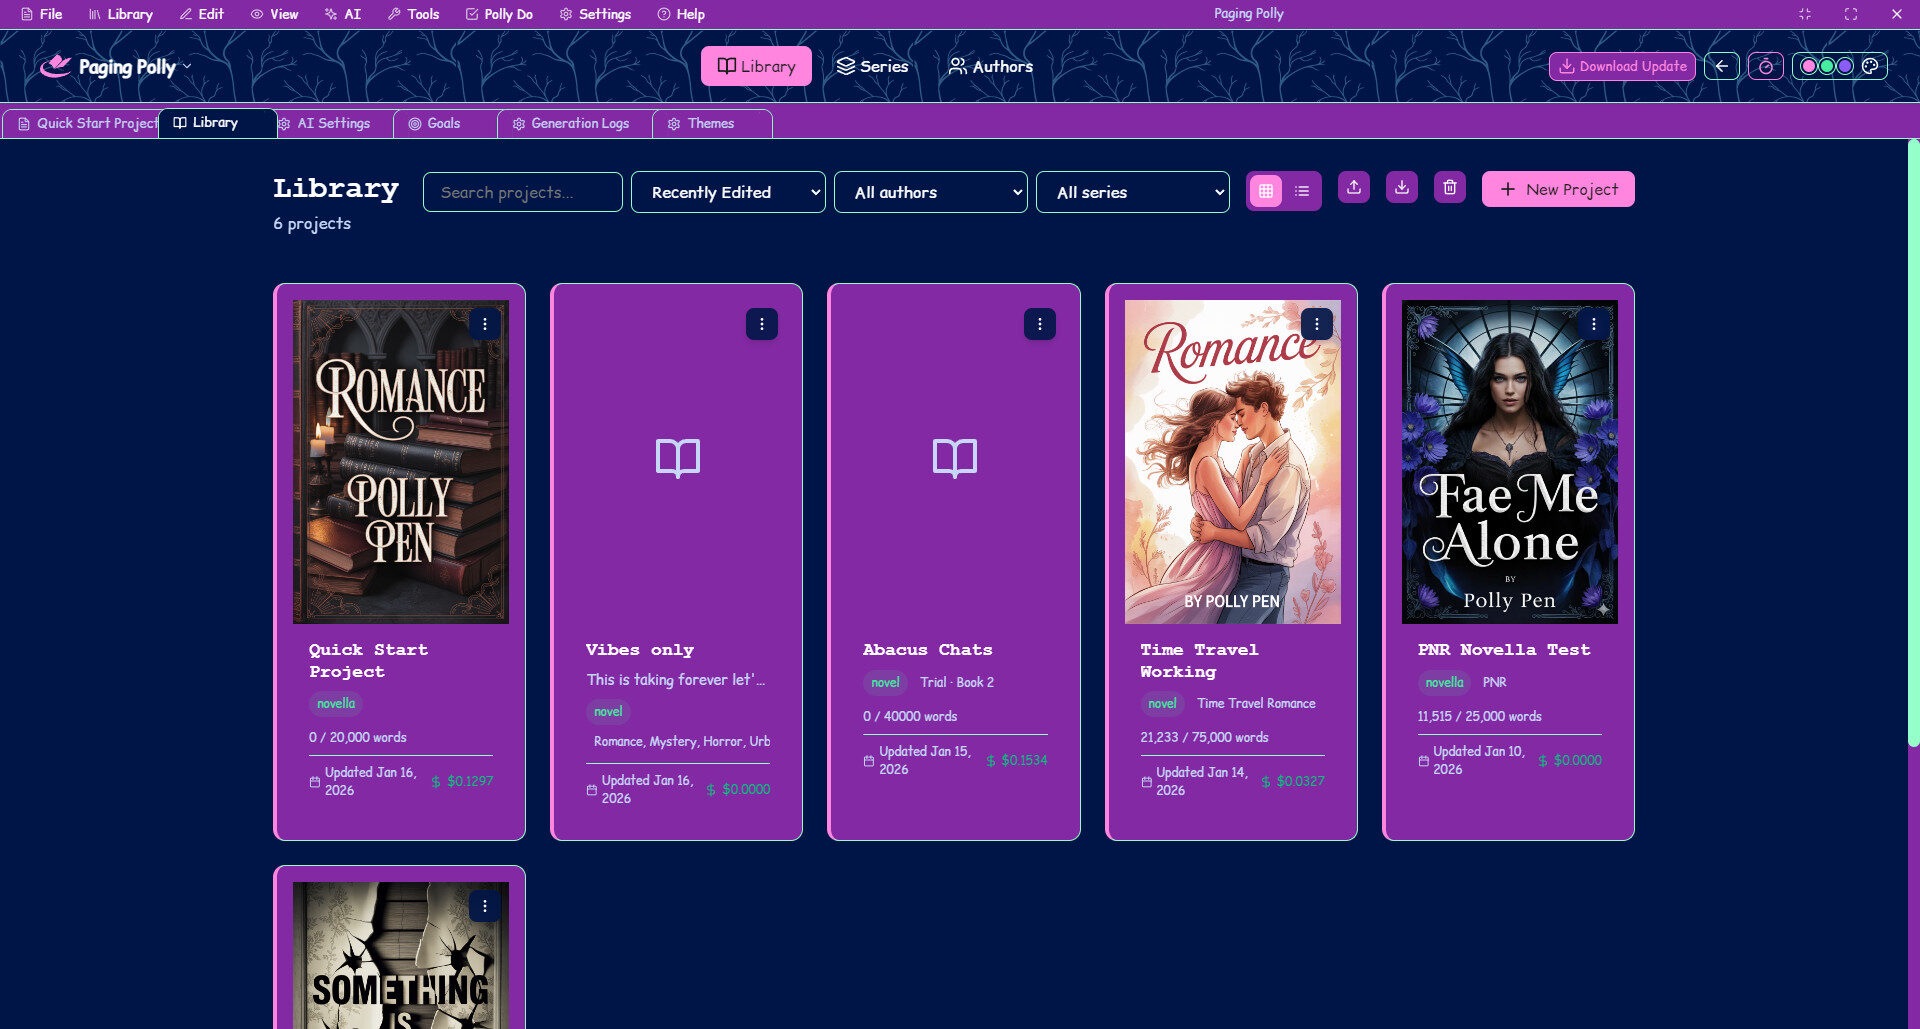
Task: Expand the Recently Edited sort dropdown
Action: 728,192
